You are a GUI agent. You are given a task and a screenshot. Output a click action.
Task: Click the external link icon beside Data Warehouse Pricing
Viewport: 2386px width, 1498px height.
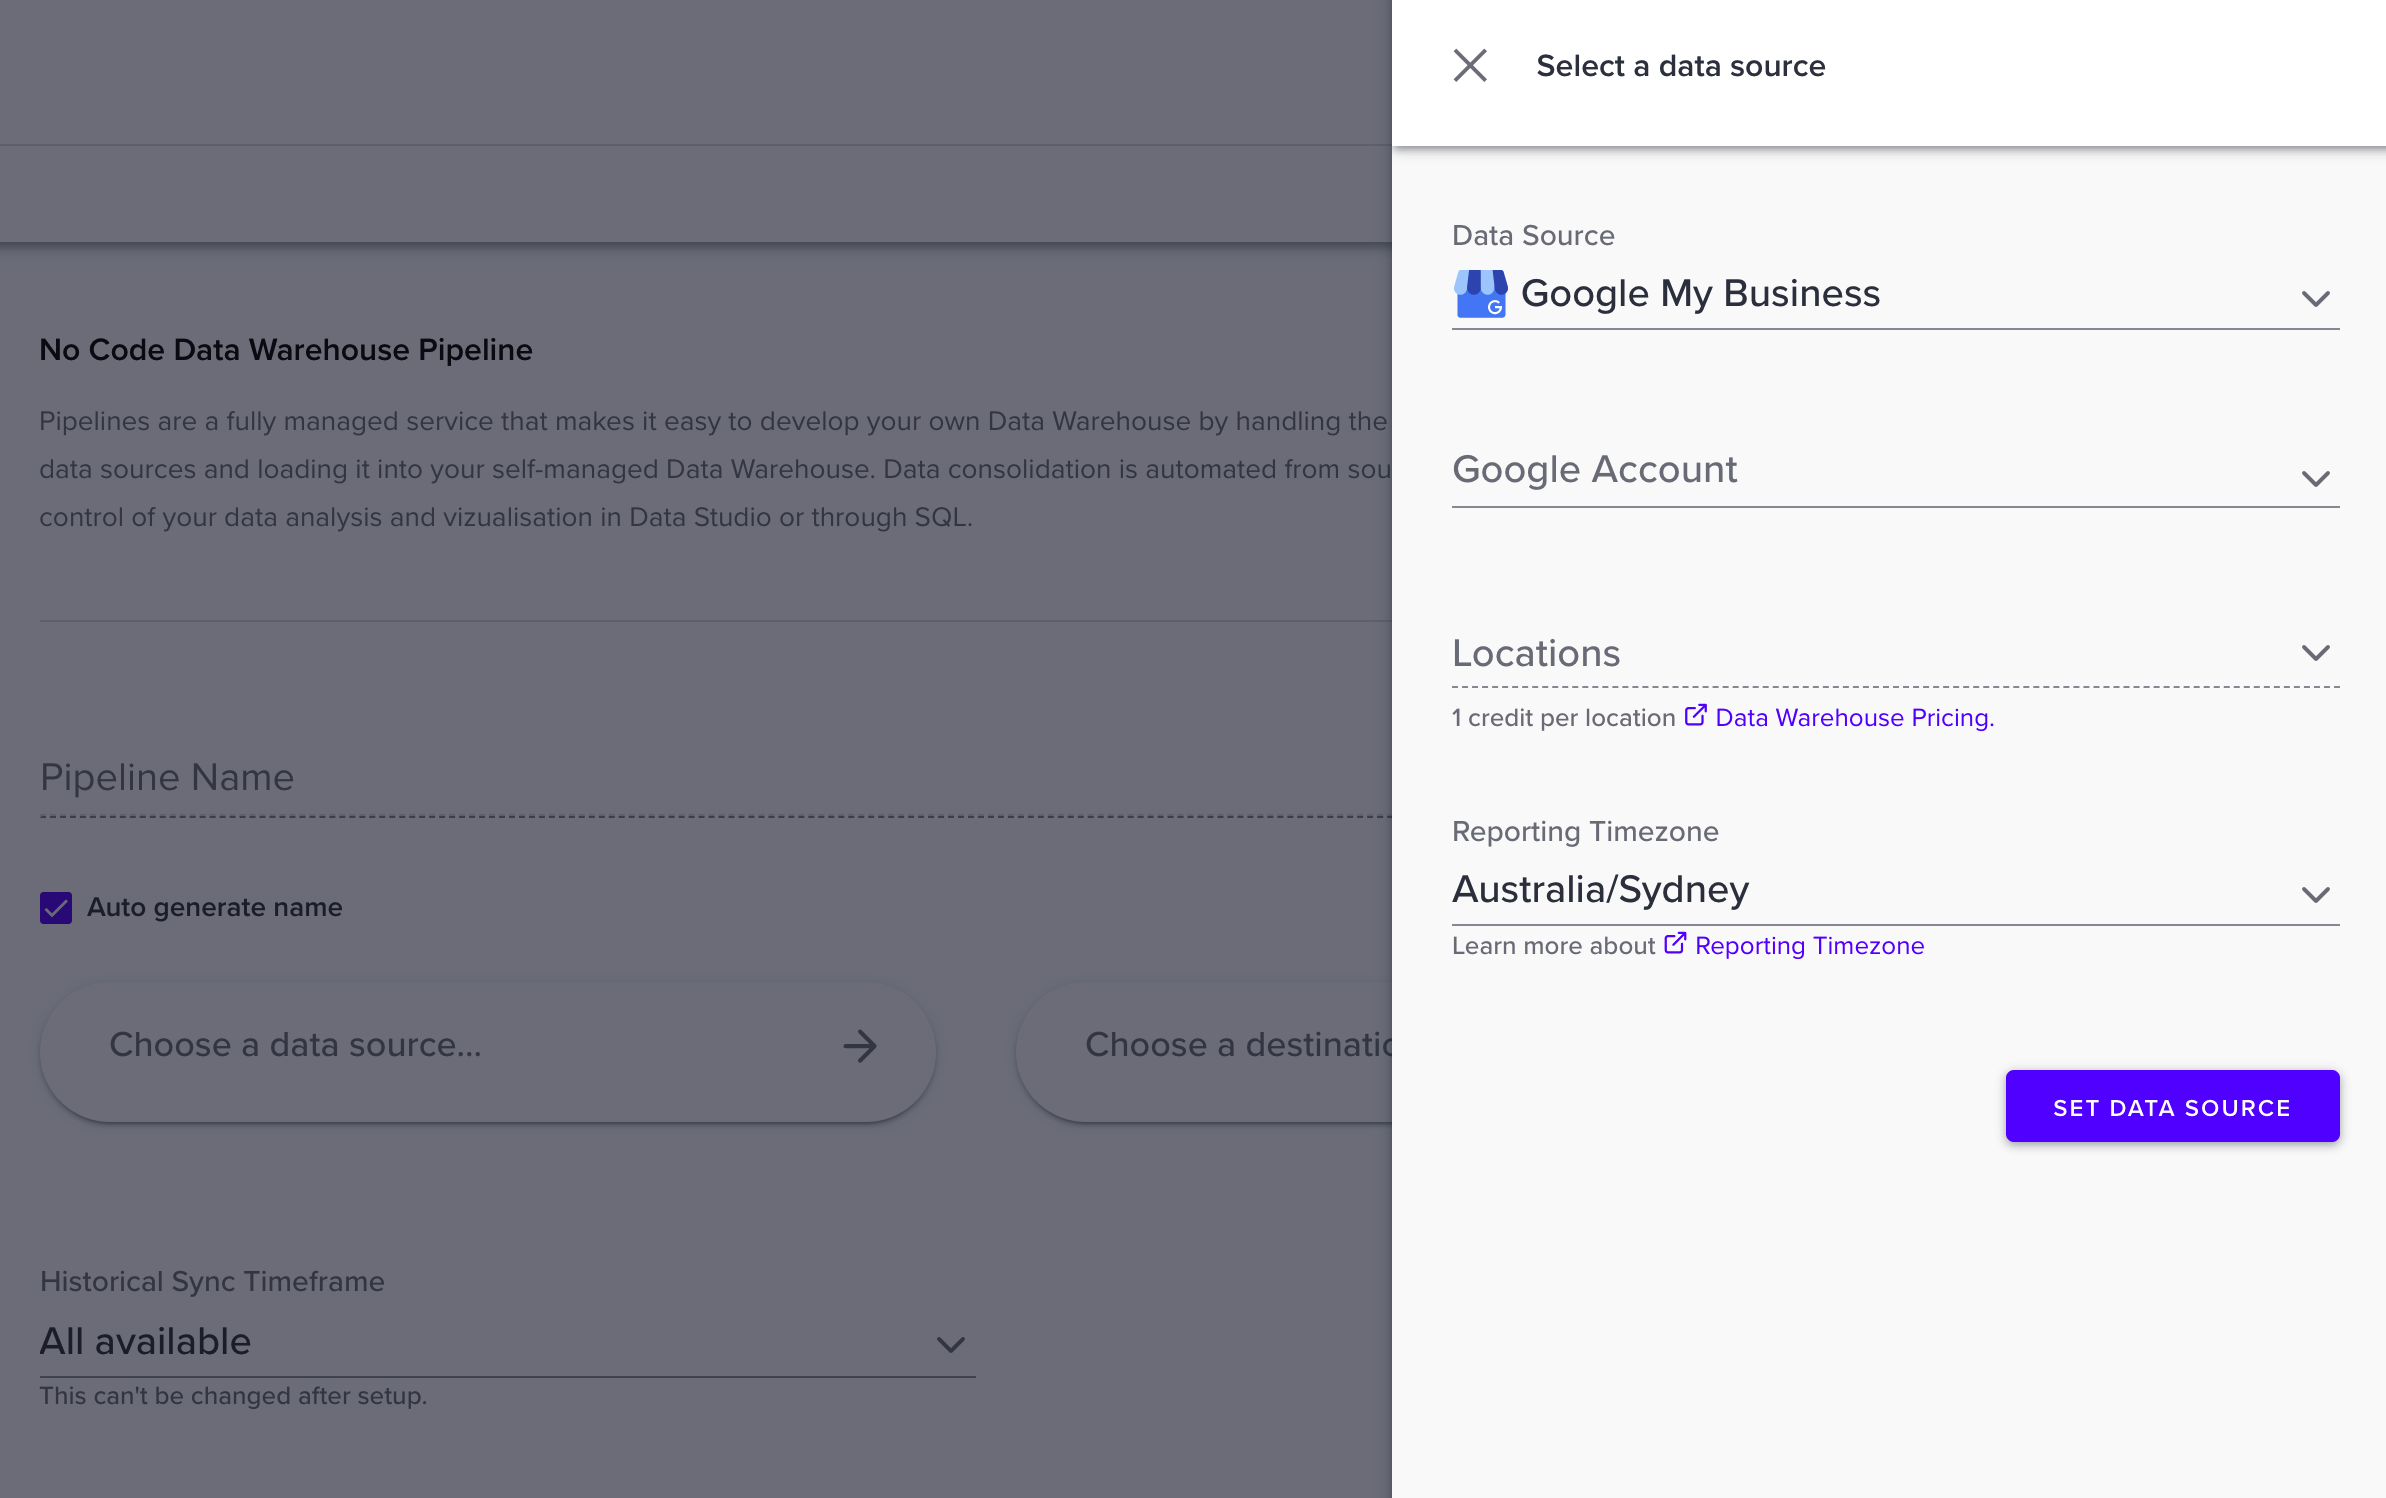(x=1695, y=716)
